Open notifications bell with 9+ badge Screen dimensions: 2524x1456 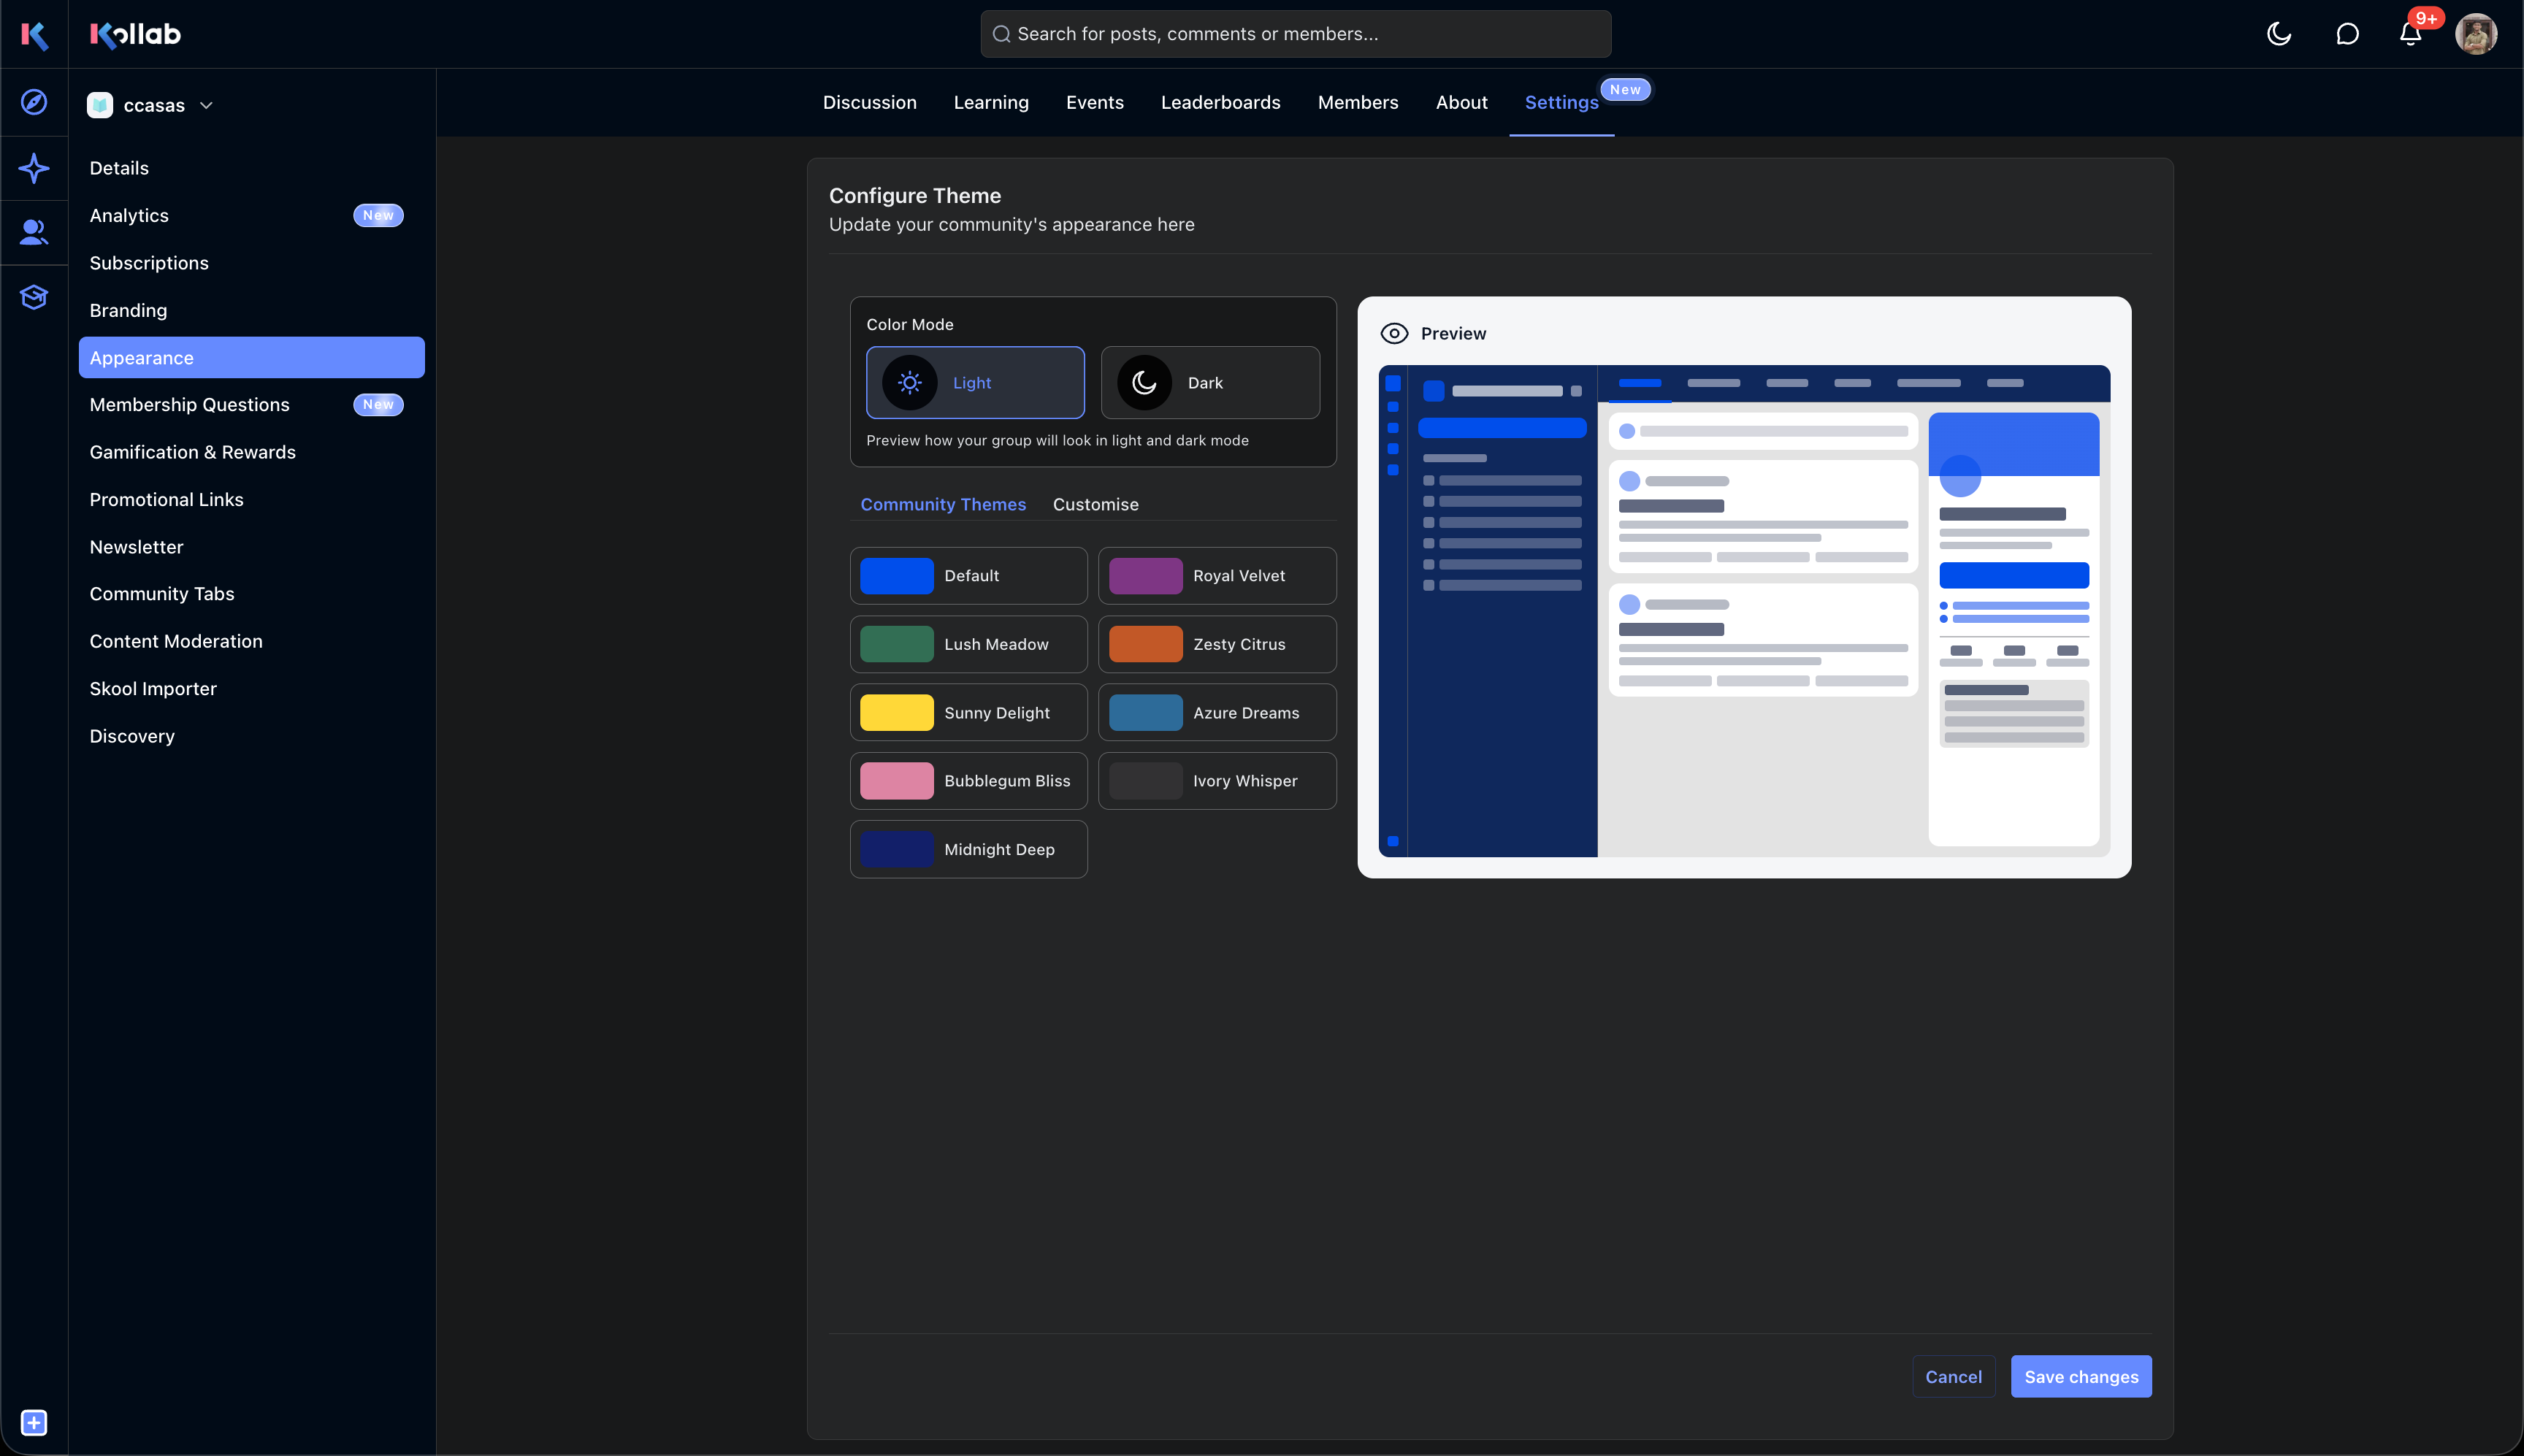[x=2411, y=34]
